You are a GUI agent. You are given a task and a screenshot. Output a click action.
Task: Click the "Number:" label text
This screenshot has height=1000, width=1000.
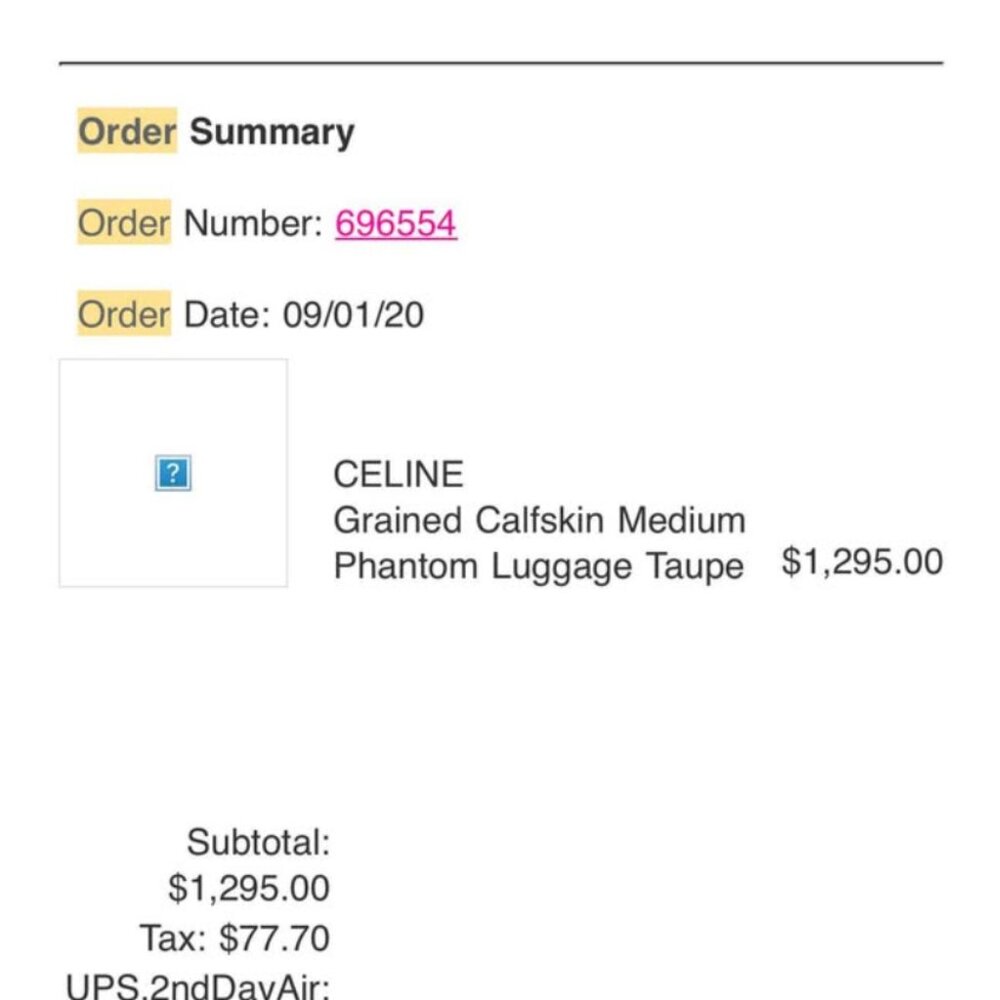pos(252,224)
